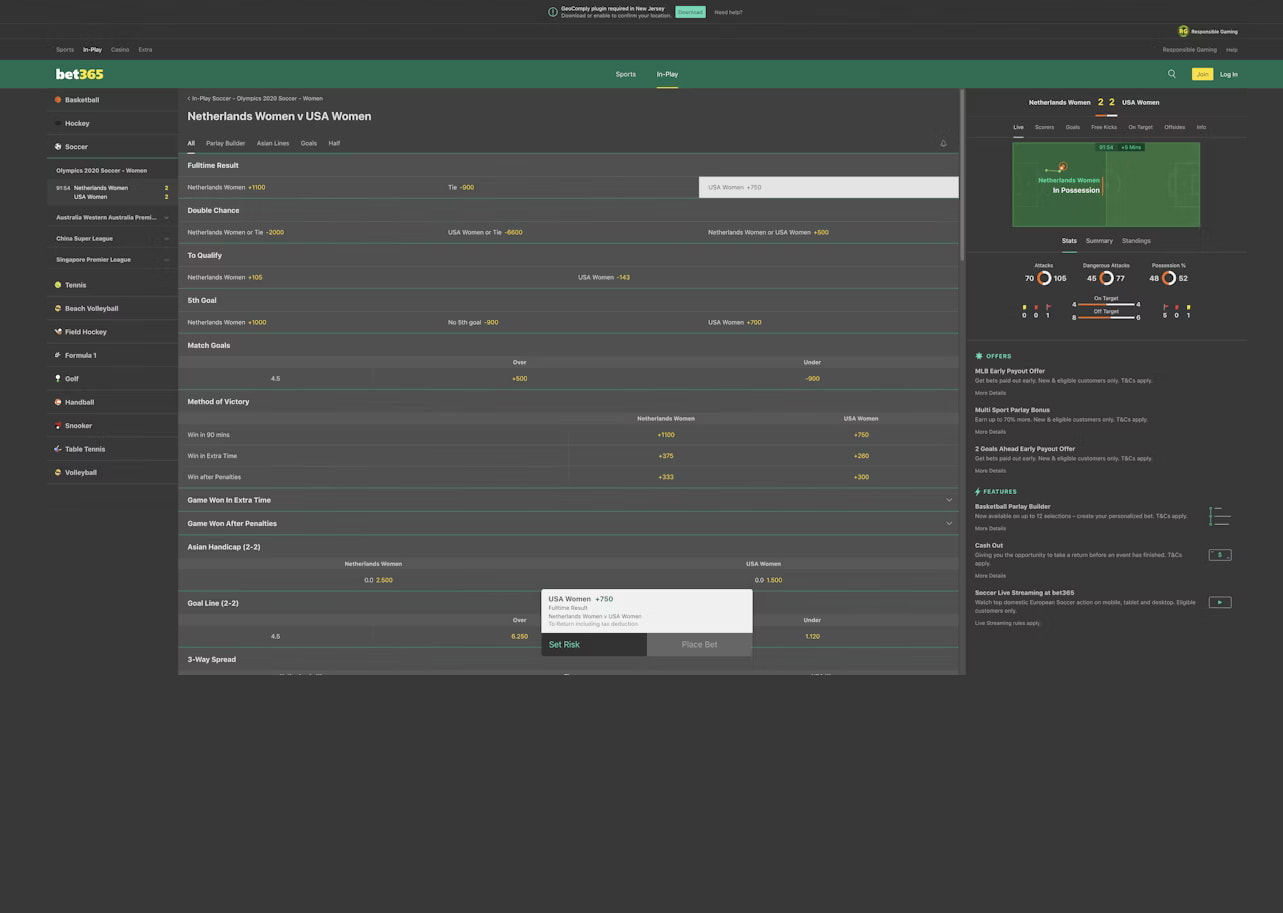Click the Possession % donut chart
Viewport: 1283px width, 913px height.
pyautogui.click(x=1168, y=278)
